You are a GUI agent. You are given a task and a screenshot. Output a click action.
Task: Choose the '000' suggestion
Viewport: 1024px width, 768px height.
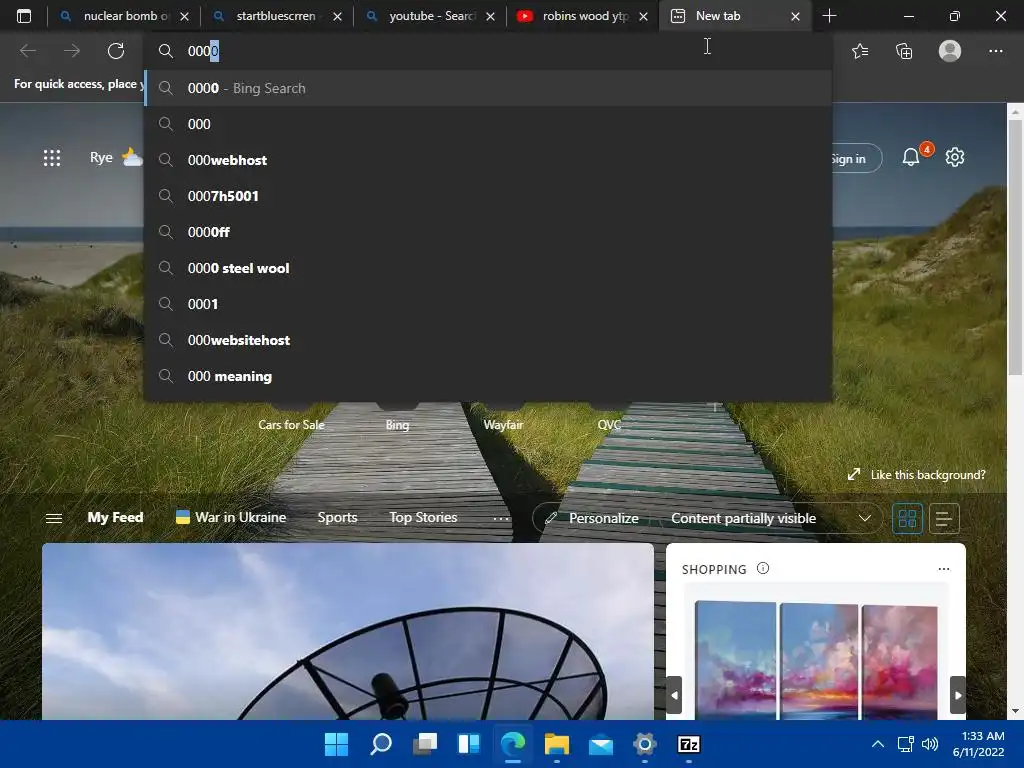(488, 124)
